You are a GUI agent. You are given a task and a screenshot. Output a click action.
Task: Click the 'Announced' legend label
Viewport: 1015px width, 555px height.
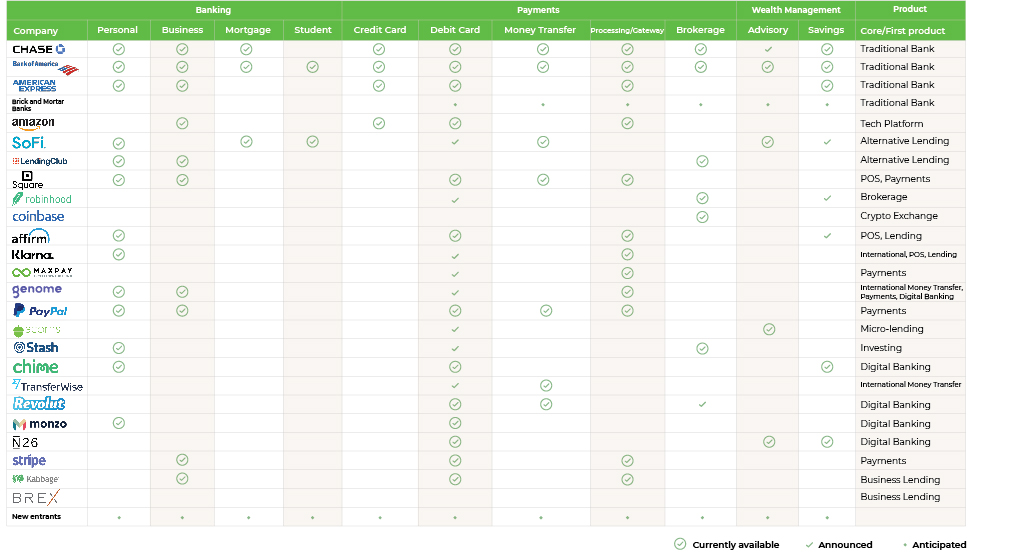click(845, 545)
